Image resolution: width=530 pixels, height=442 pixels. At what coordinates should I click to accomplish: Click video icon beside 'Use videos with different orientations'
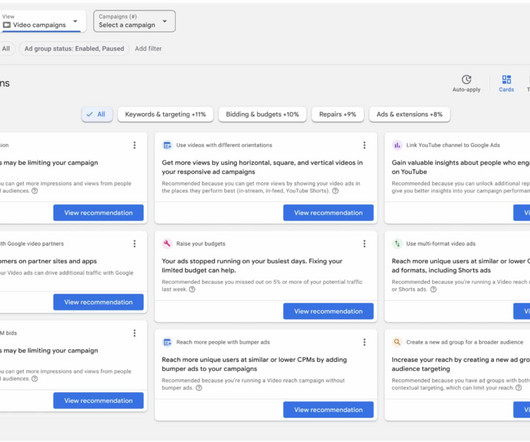click(167, 145)
